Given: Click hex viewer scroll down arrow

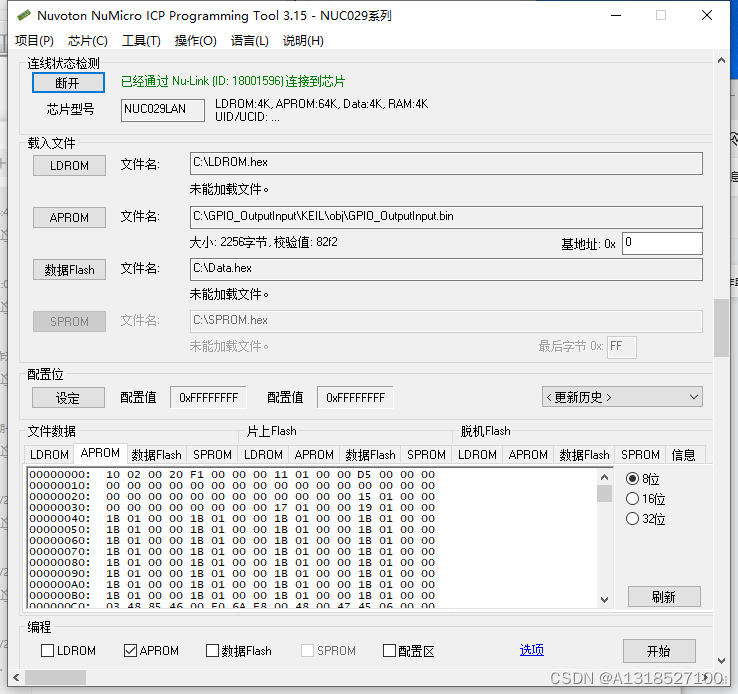Looking at the screenshot, I should tap(605, 600).
